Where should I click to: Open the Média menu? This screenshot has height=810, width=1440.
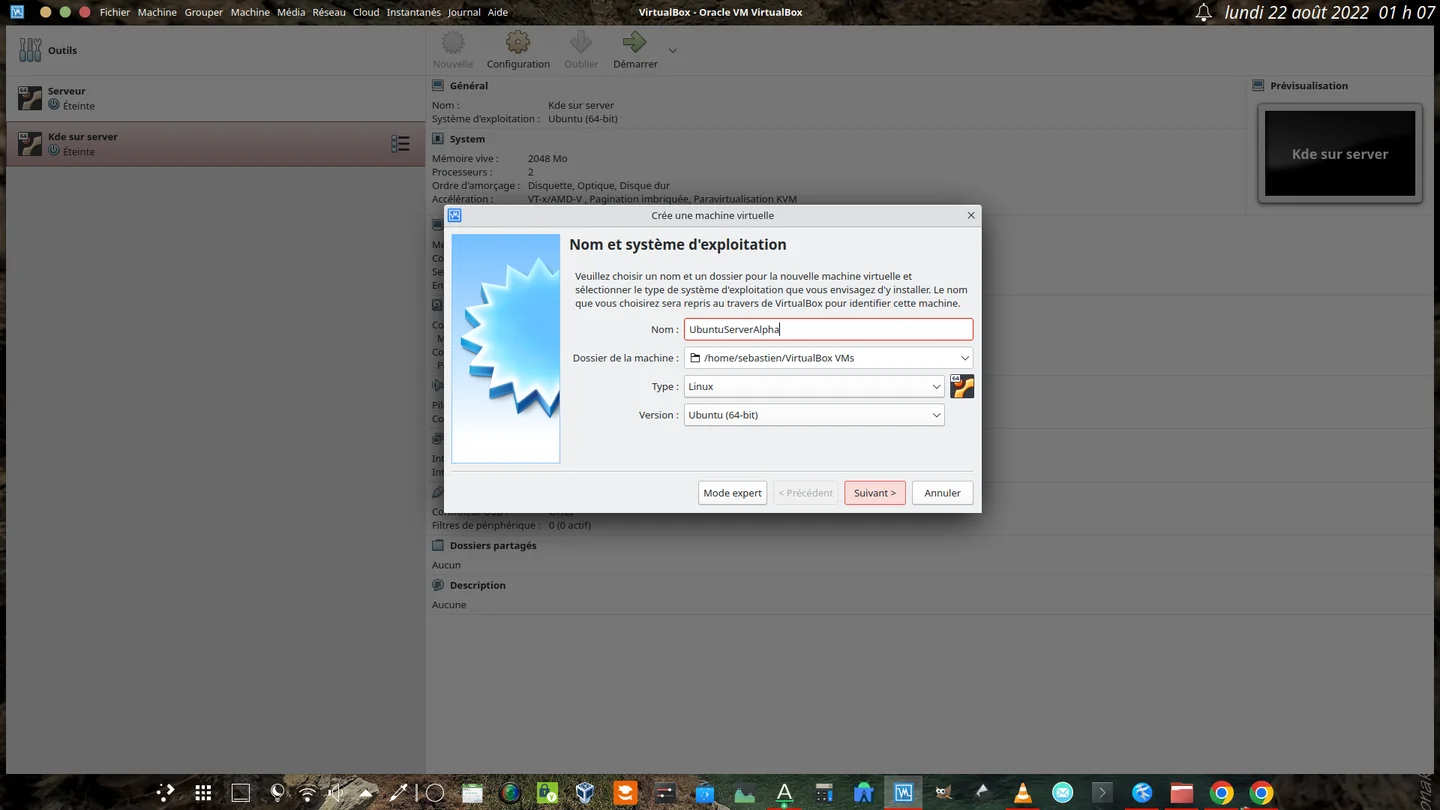coord(291,12)
